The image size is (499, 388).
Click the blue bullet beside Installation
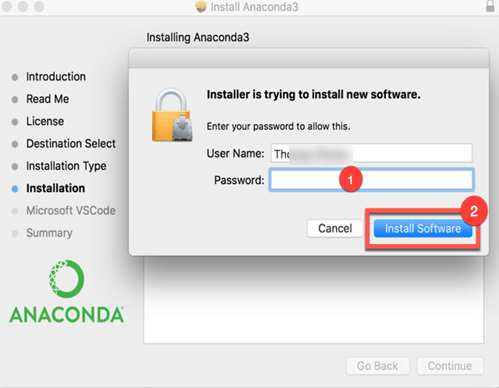point(15,189)
